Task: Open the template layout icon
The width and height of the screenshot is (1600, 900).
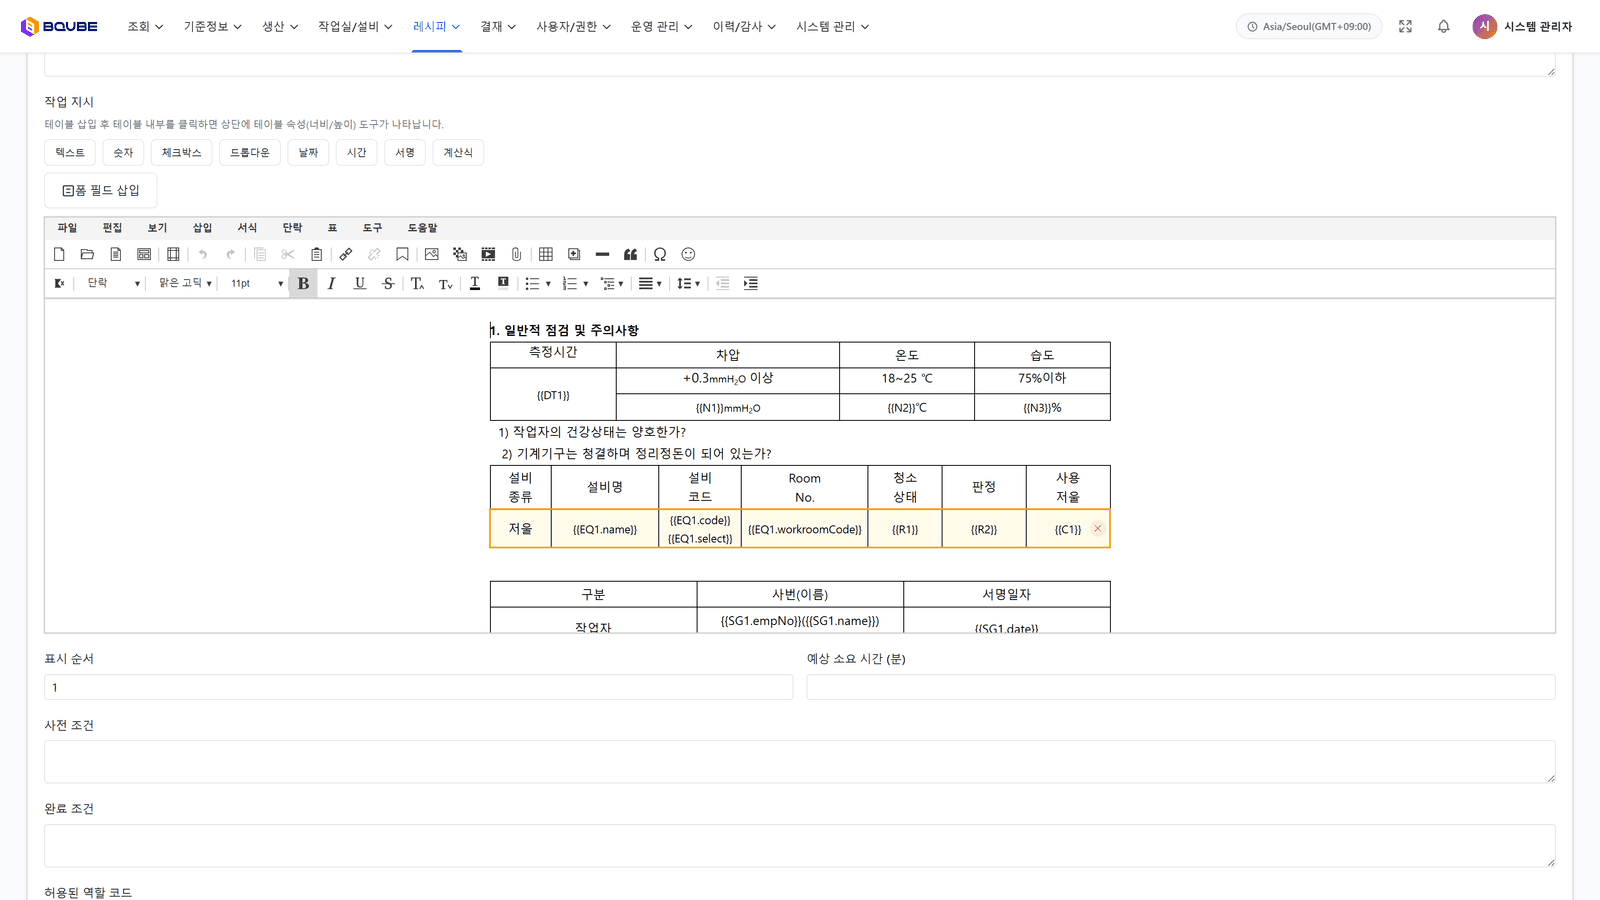Action: [x=144, y=255]
